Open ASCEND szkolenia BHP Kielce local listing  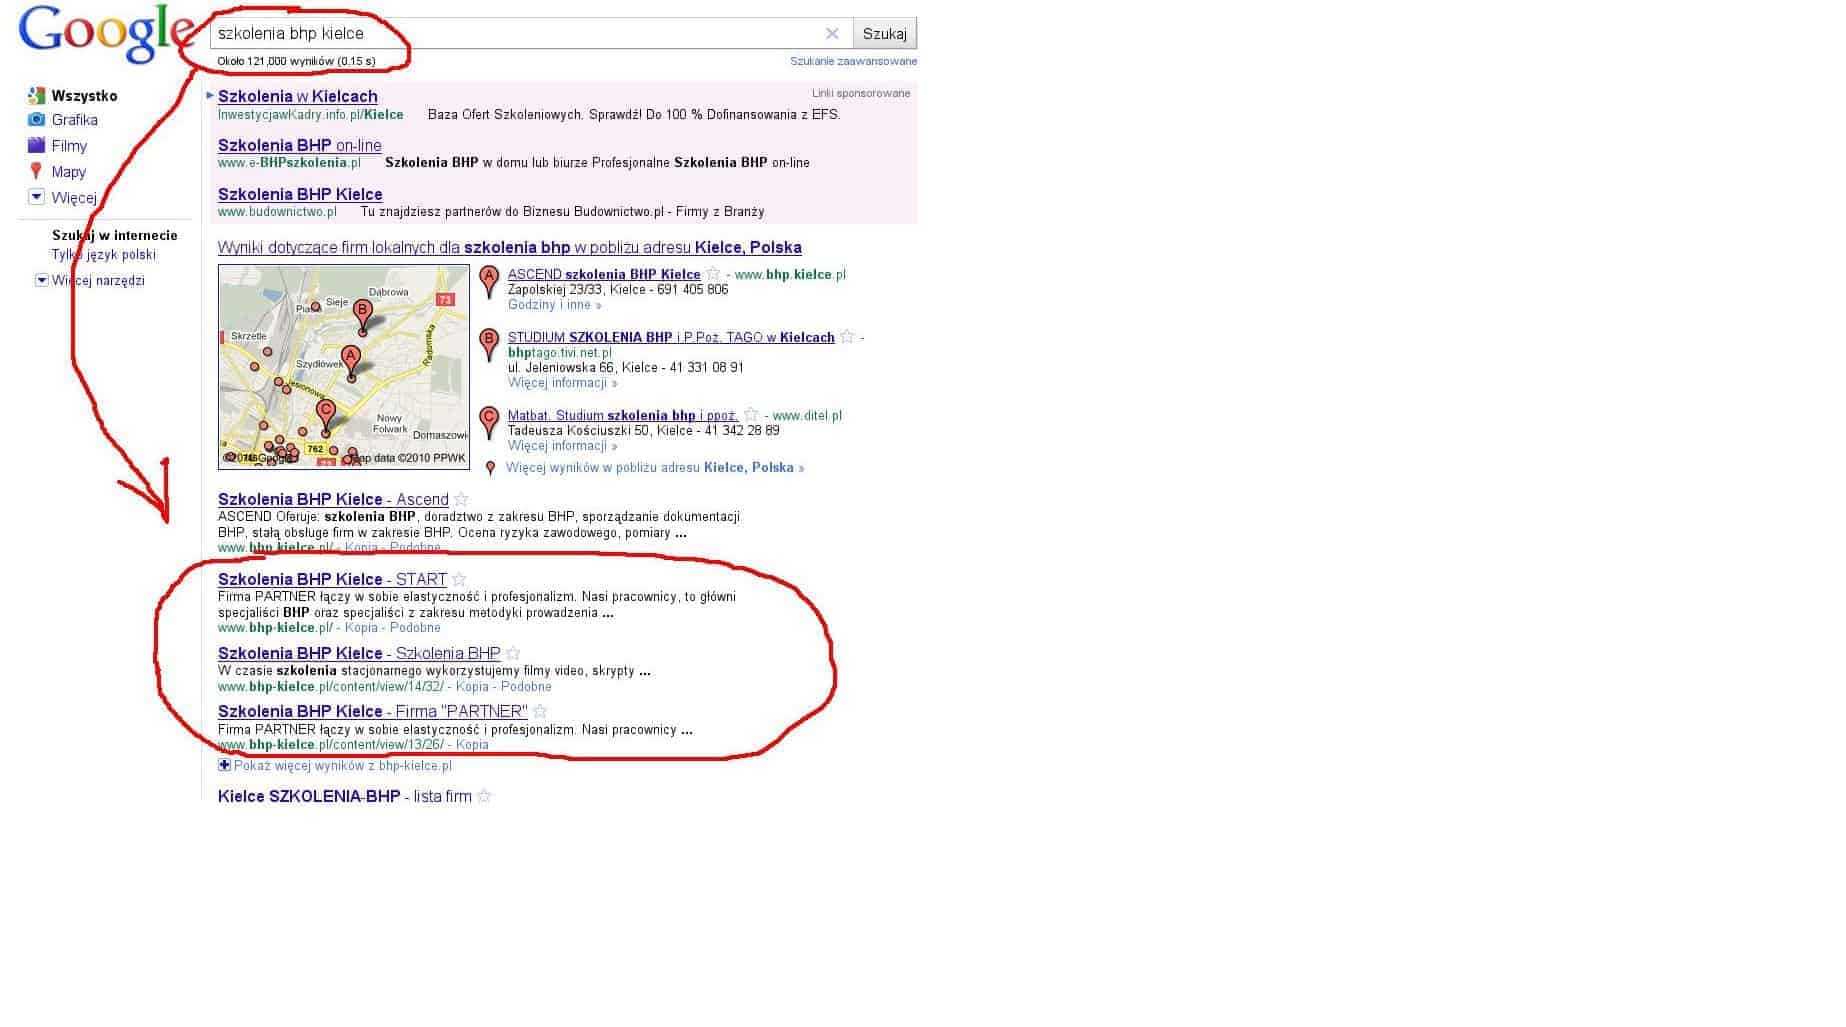[604, 274]
